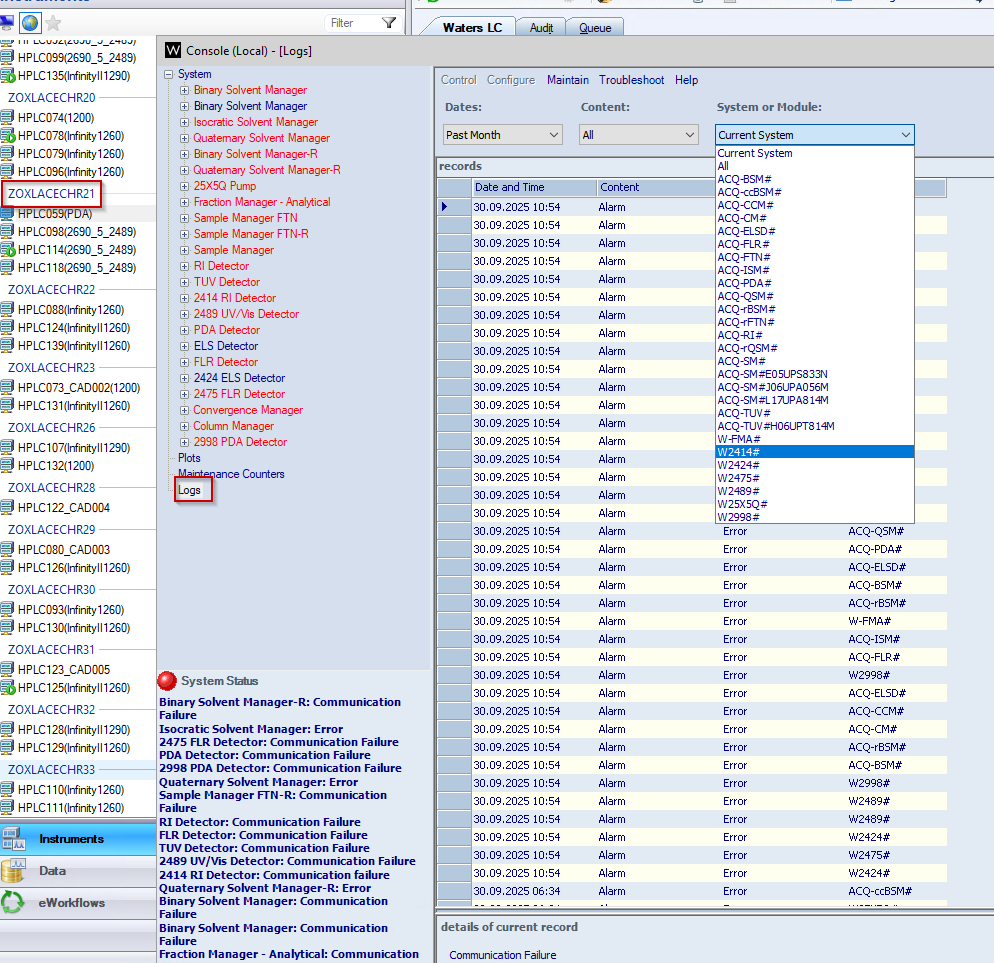
Task: Open the Content dropdown showing All
Action: pyautogui.click(x=692, y=133)
